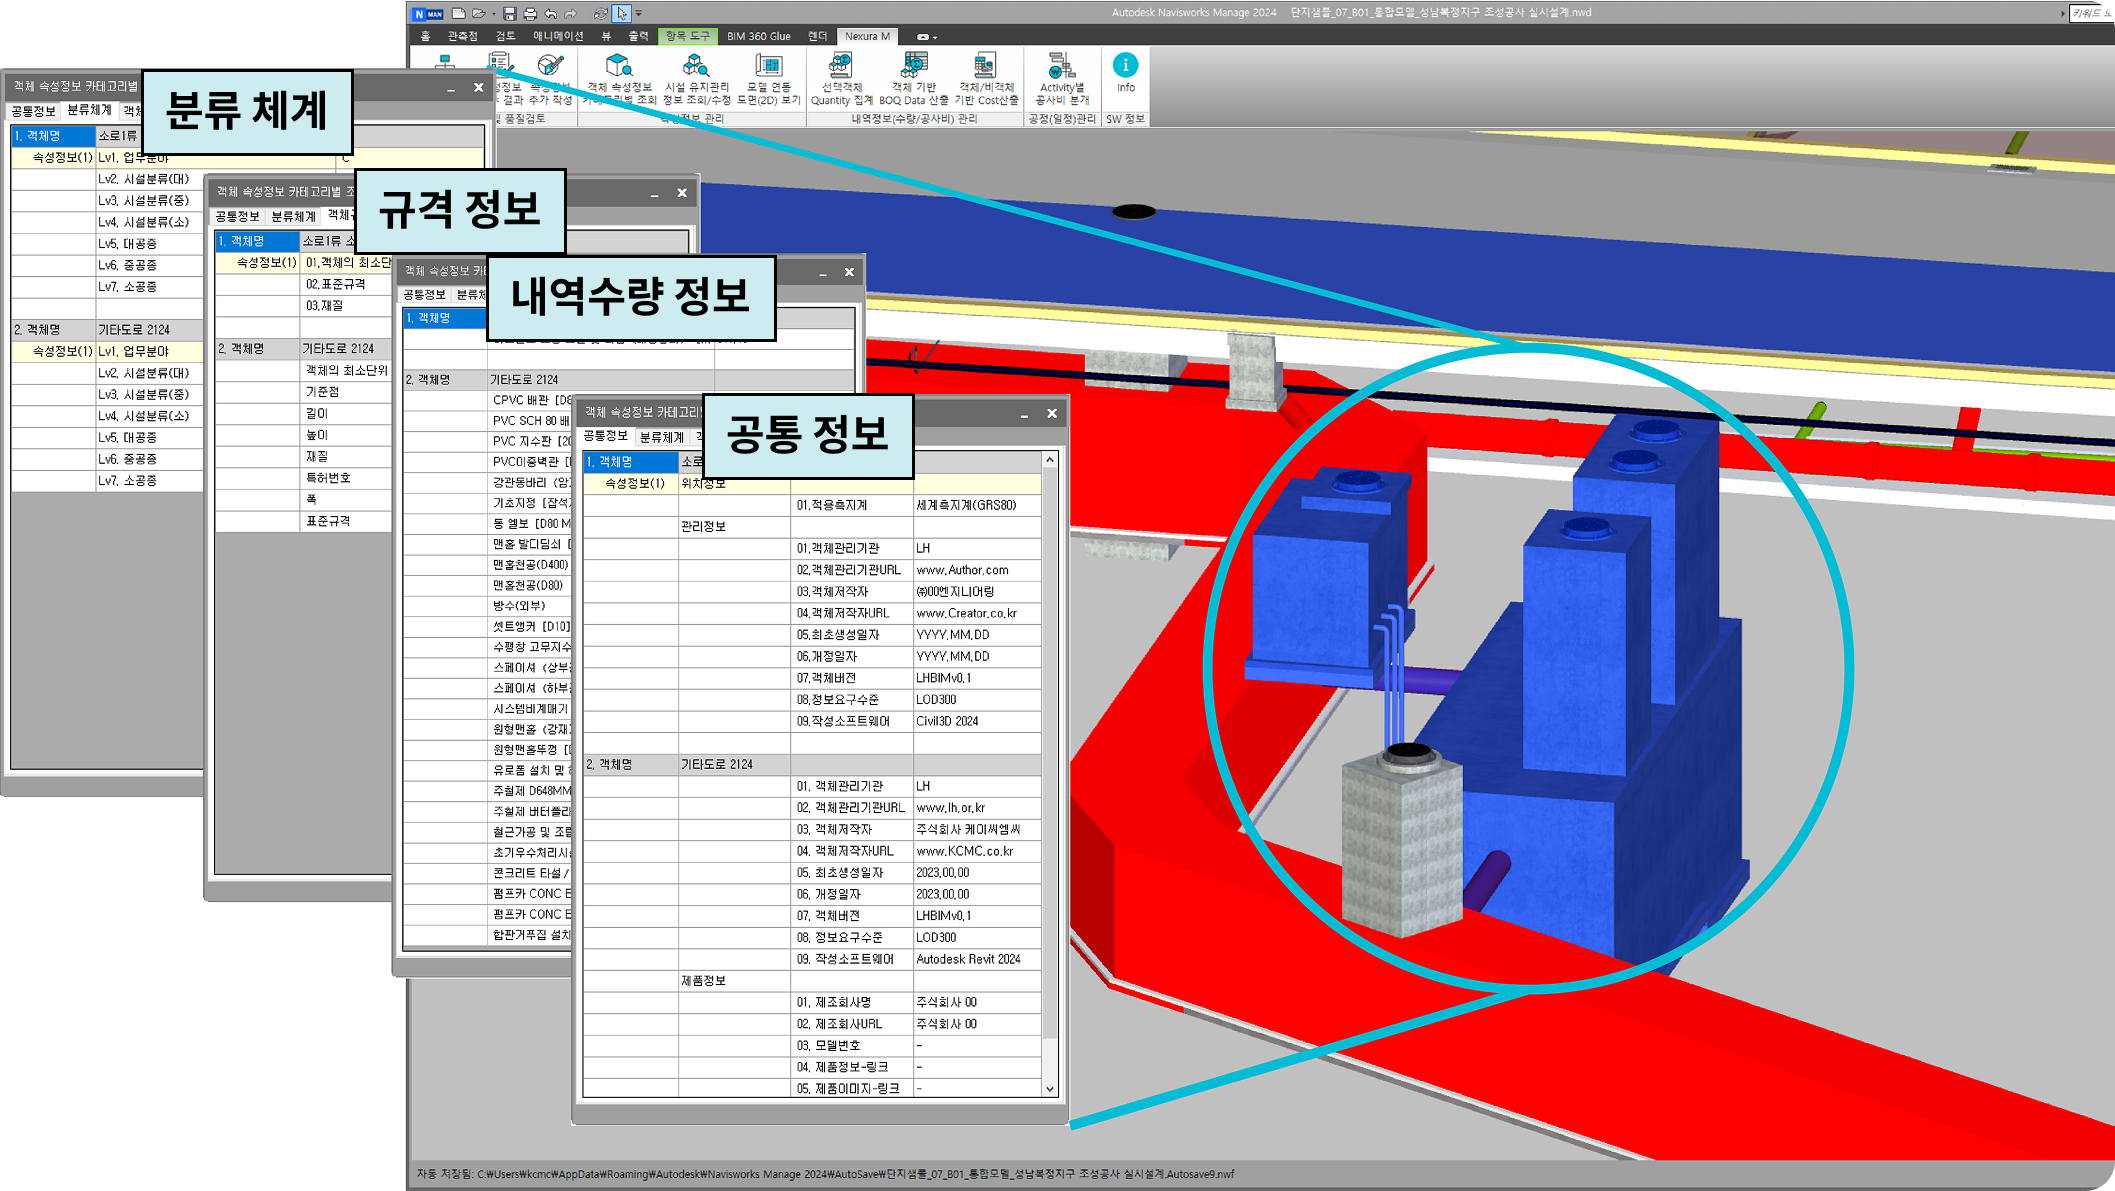Switch to the BIM 360 Glue ribbon tab
Viewport: 2115px width, 1191px height.
pos(759,37)
